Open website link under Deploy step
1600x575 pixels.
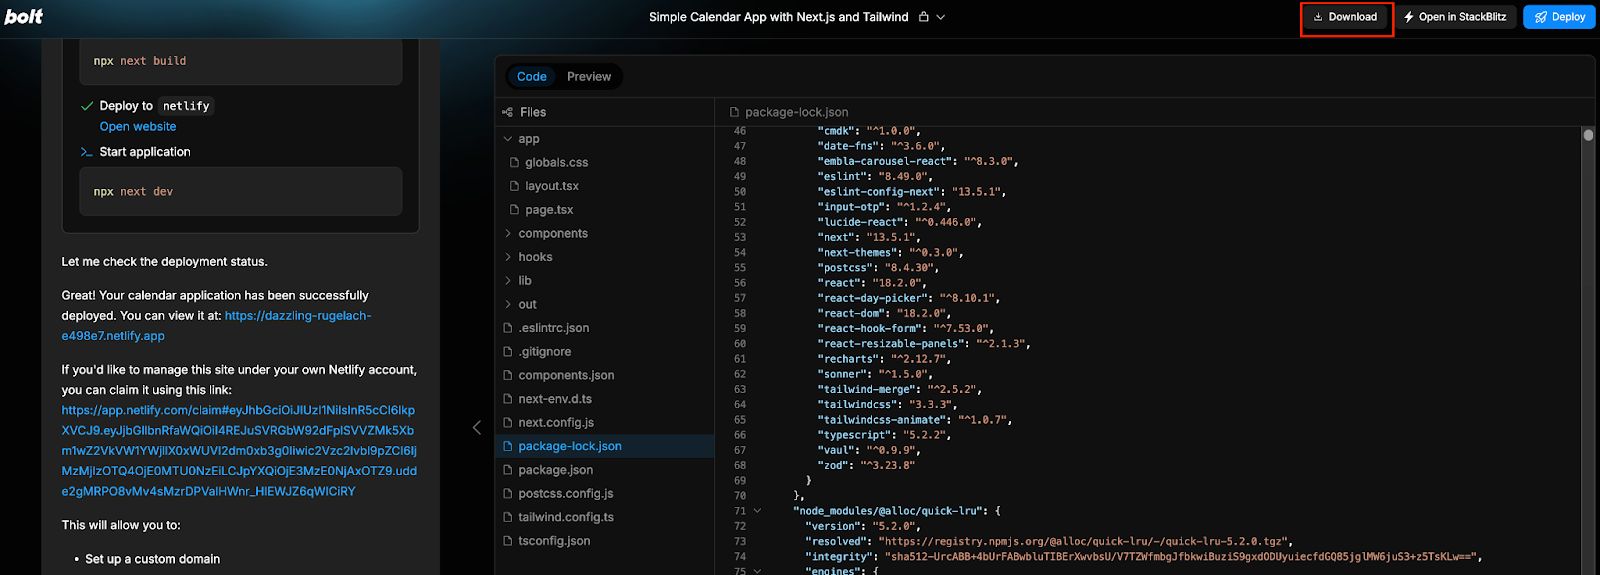[138, 127]
